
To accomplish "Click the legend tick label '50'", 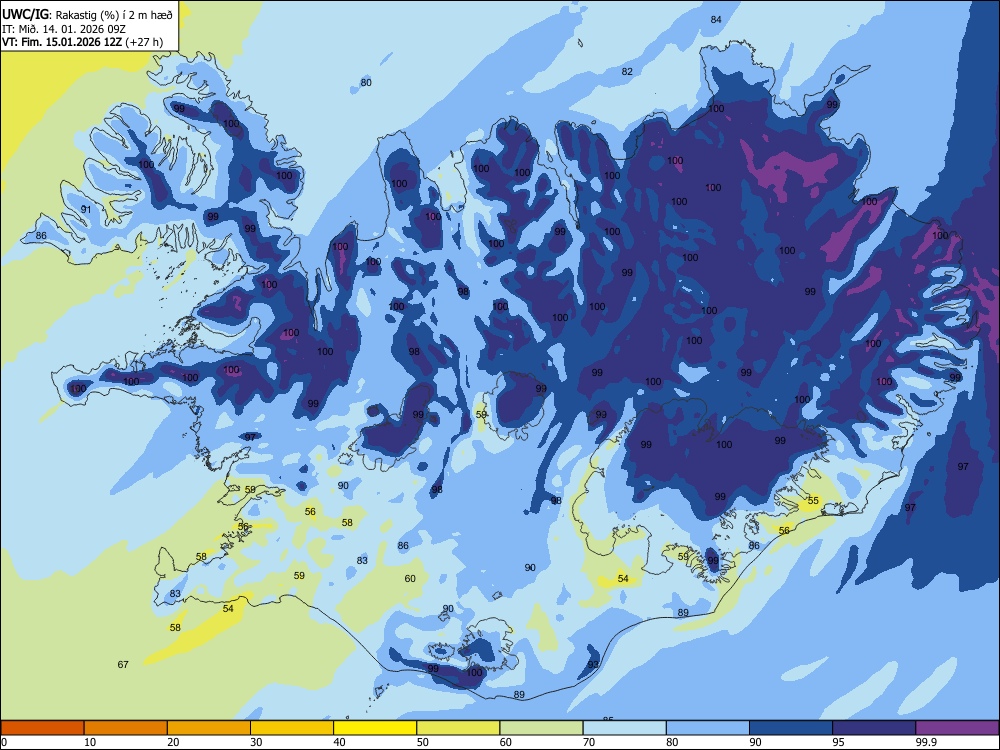I will (x=423, y=742).
